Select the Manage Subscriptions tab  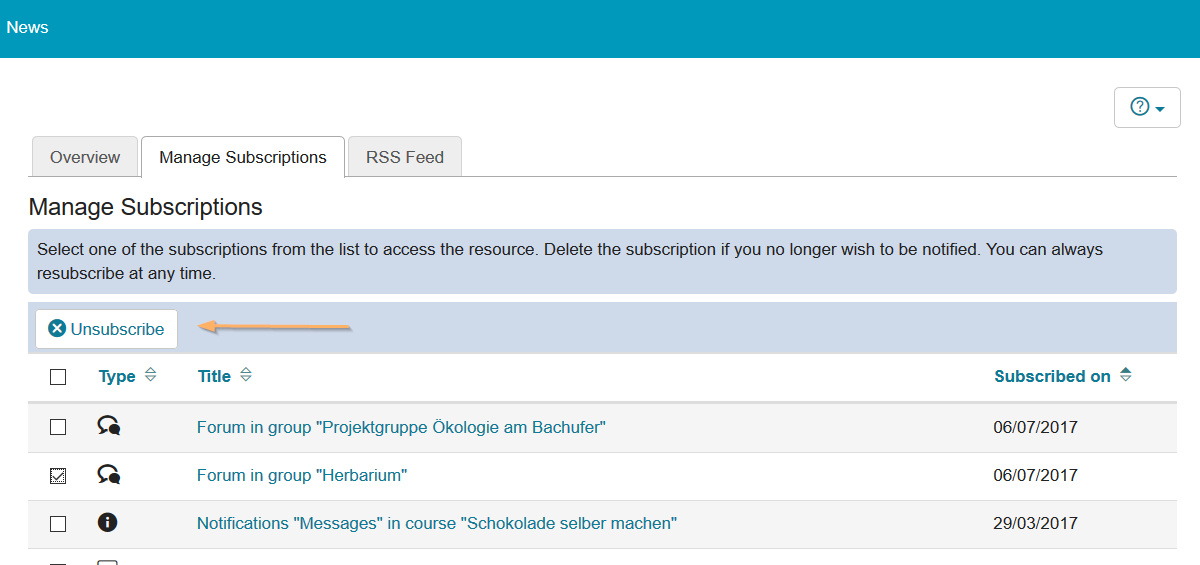(x=243, y=157)
